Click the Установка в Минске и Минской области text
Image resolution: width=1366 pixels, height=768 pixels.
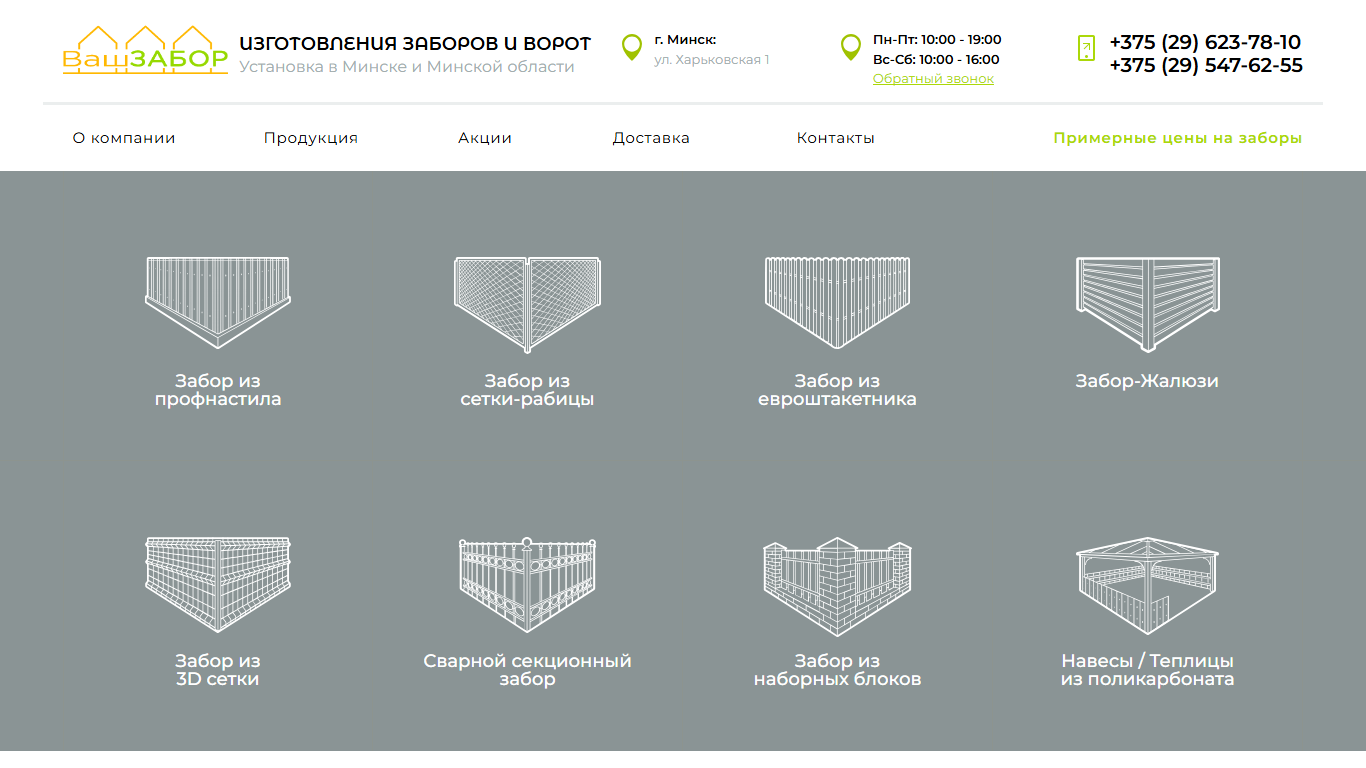pos(407,67)
